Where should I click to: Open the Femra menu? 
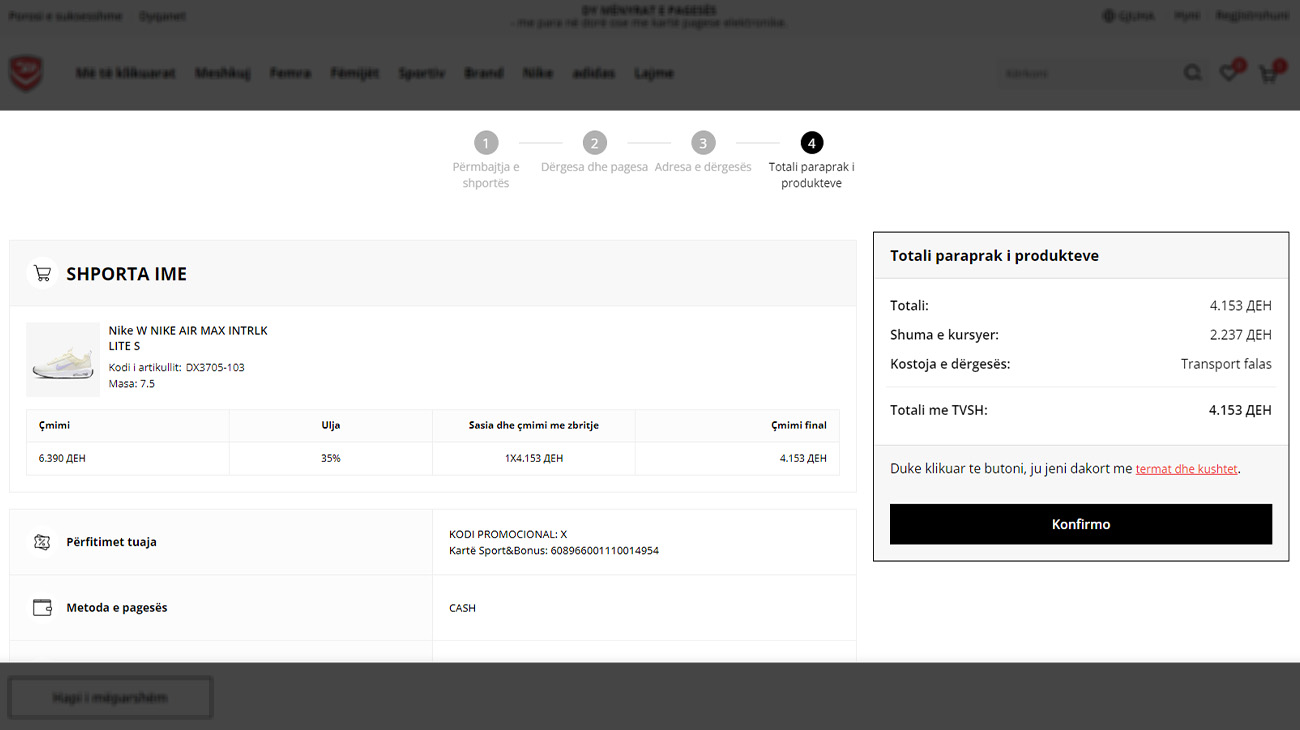tap(290, 73)
